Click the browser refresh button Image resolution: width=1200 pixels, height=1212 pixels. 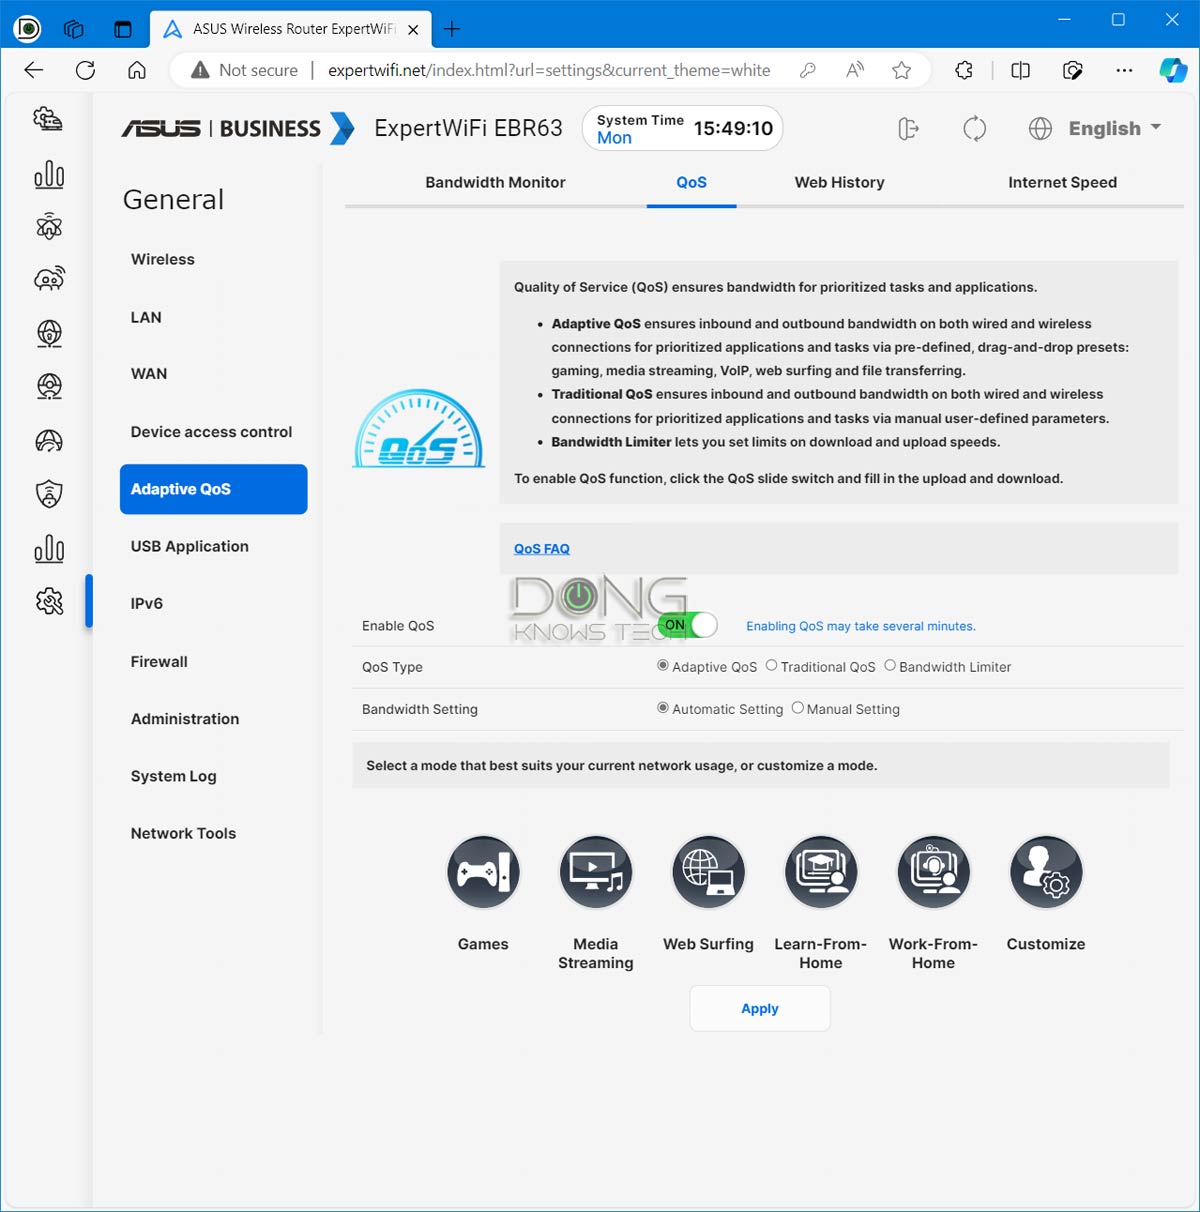[x=85, y=70]
